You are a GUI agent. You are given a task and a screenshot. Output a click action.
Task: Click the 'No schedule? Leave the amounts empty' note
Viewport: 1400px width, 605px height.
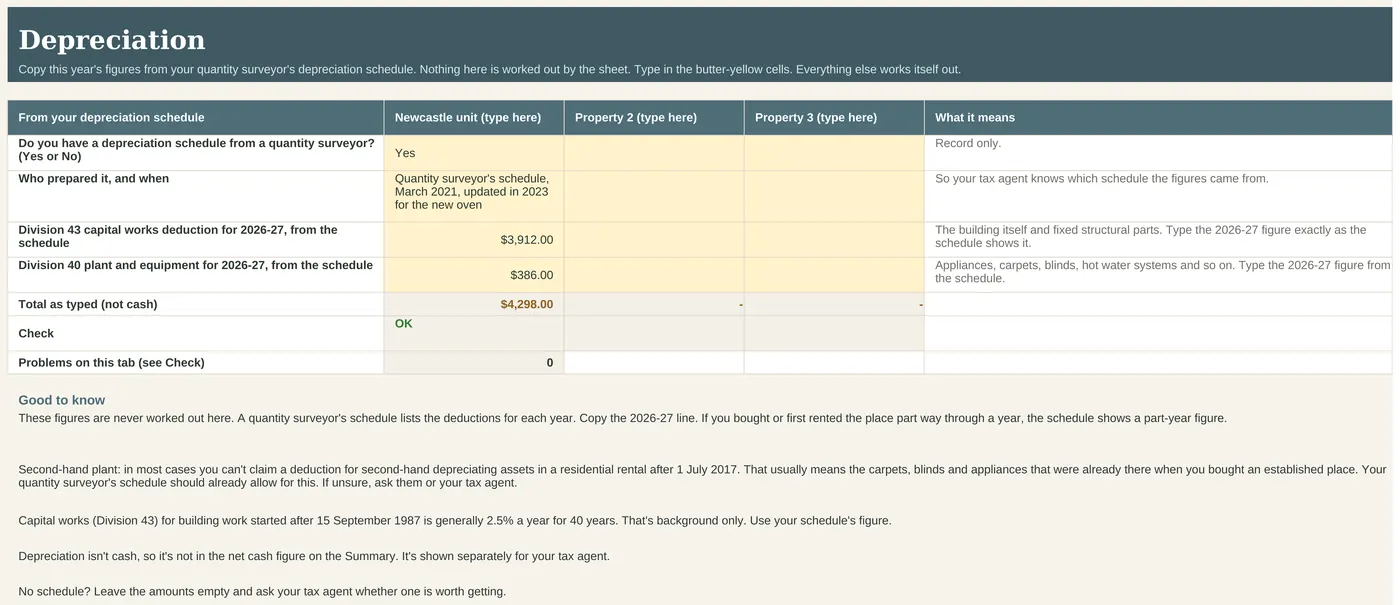(x=262, y=592)
